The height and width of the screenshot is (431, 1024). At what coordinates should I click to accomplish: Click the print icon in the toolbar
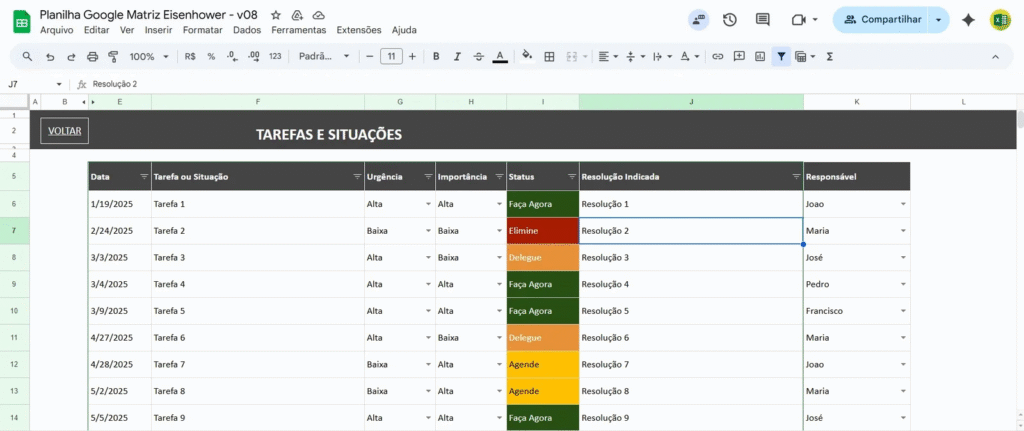[92, 56]
